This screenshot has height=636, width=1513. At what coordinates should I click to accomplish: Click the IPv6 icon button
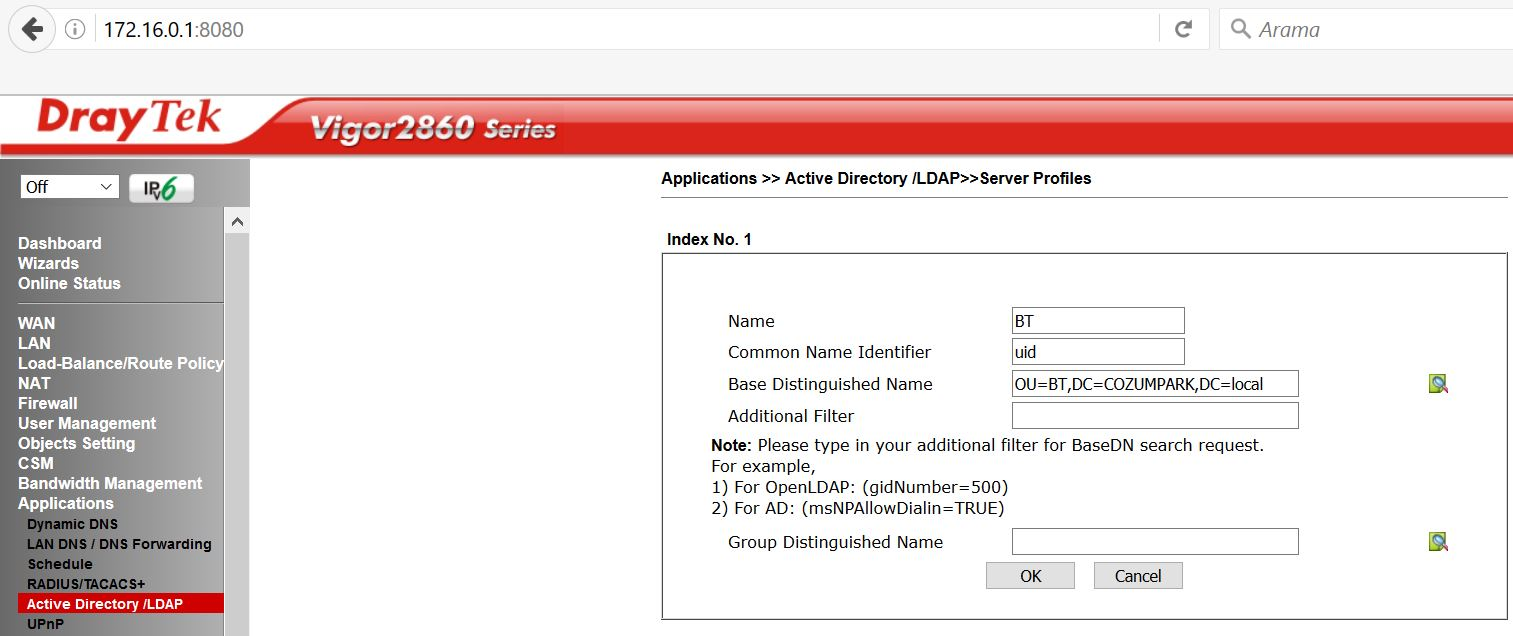(161, 188)
